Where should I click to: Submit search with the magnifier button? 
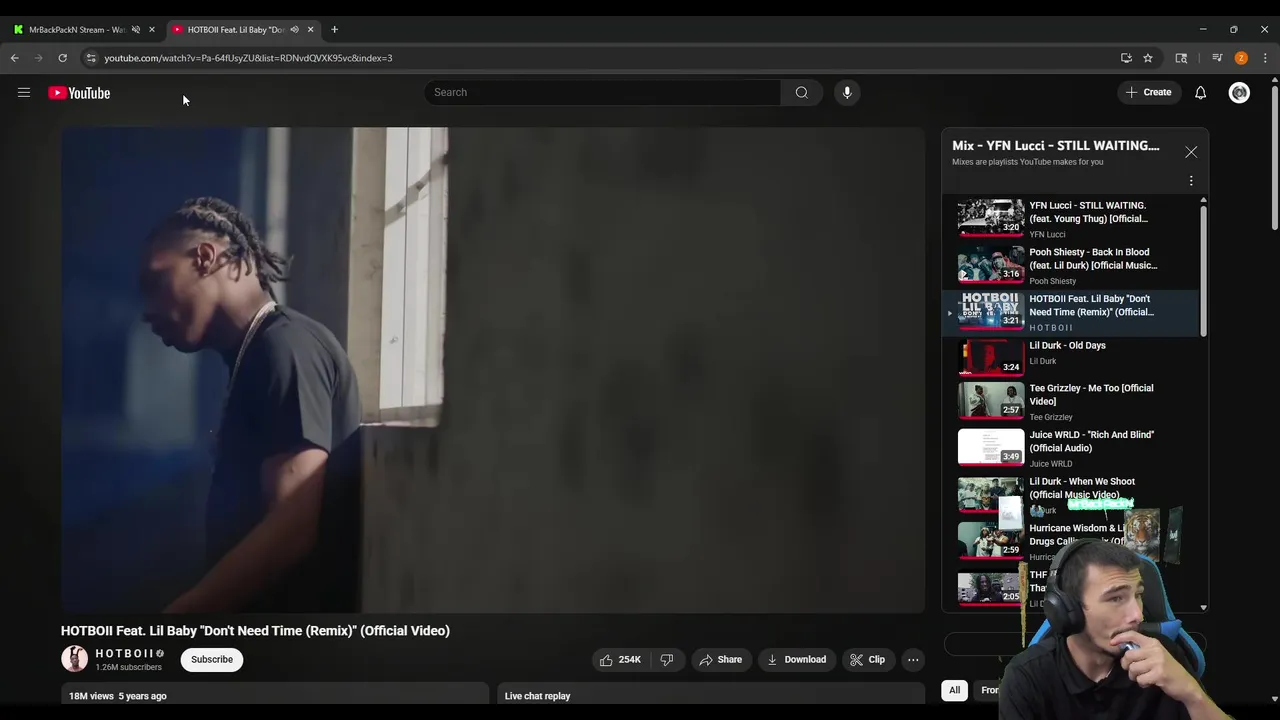coord(801,93)
